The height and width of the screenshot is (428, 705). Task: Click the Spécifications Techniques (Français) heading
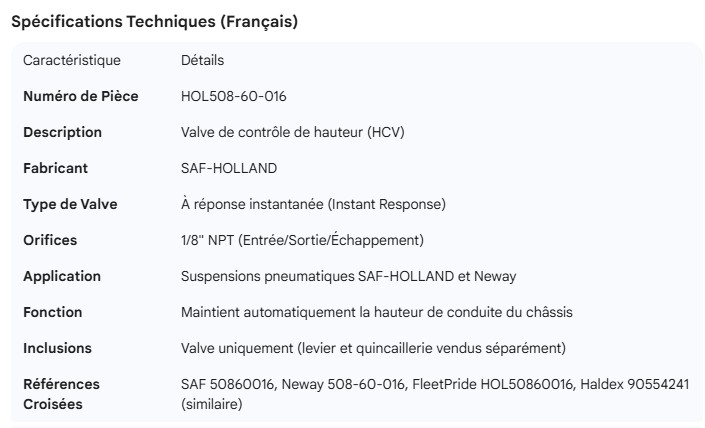[x=154, y=22]
